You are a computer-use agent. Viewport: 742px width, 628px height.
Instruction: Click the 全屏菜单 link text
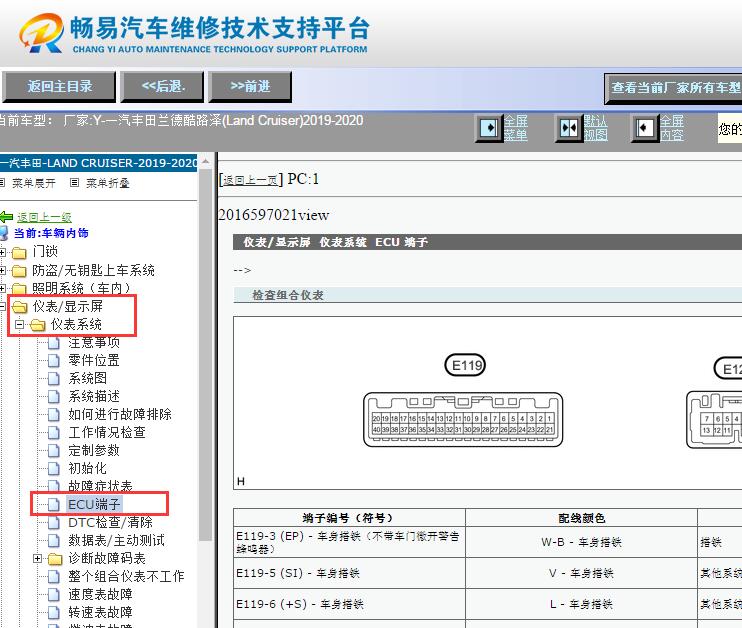pyautogui.click(x=515, y=128)
